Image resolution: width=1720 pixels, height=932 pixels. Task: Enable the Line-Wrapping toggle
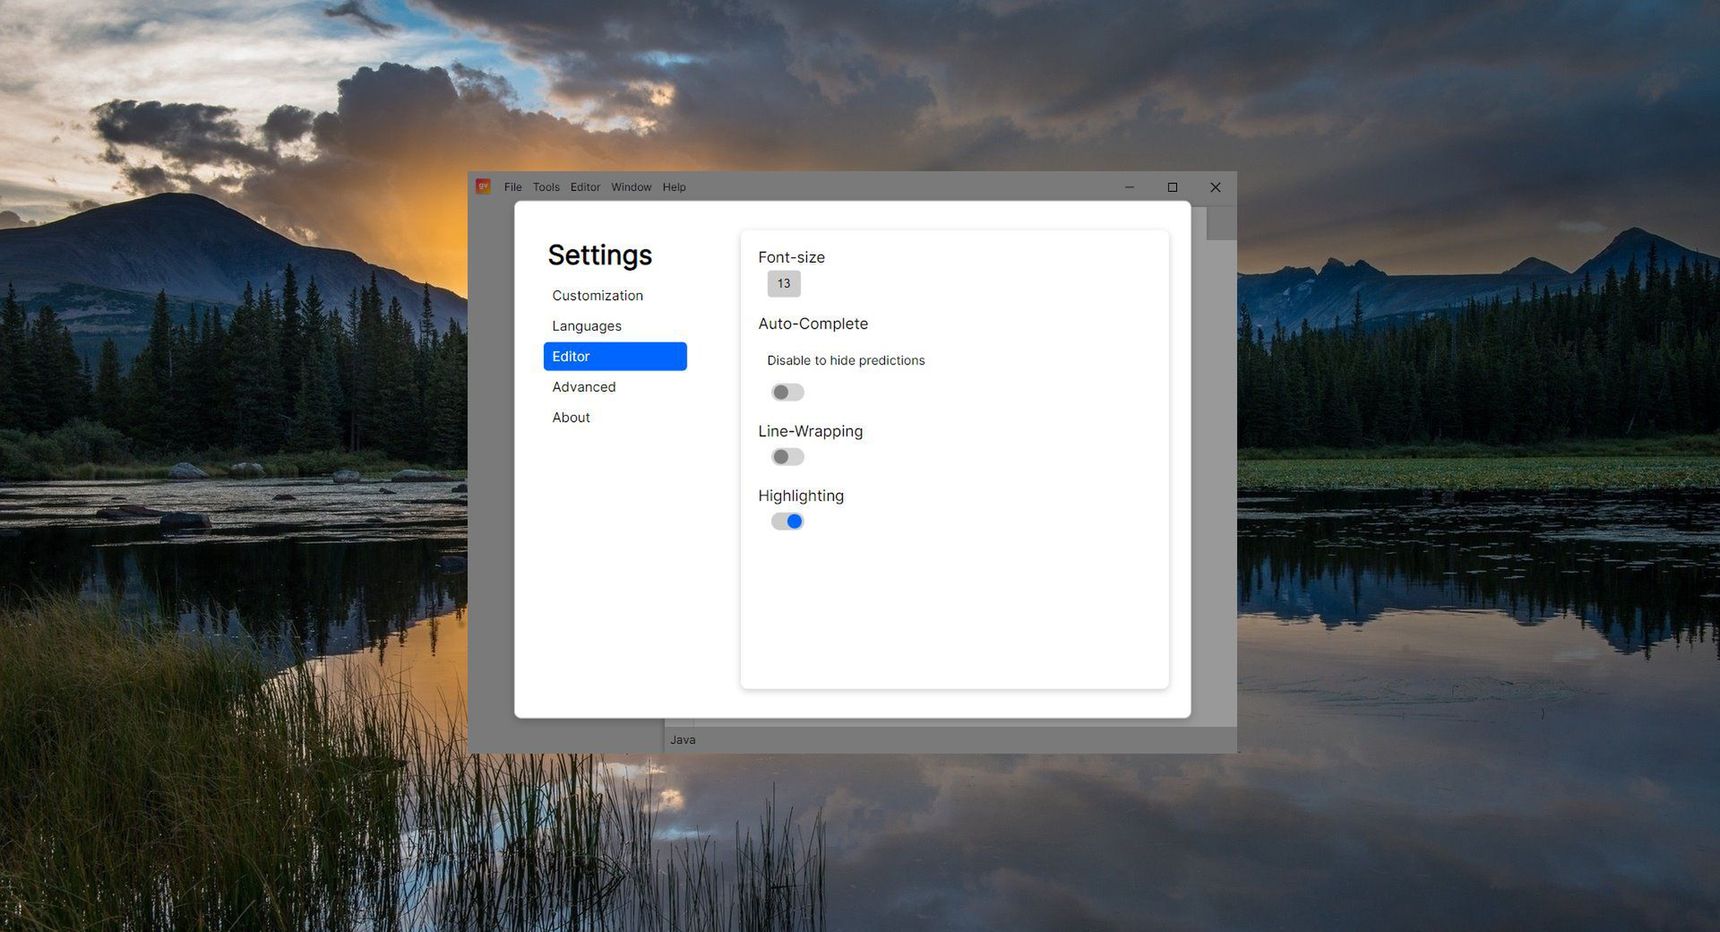[787, 457]
